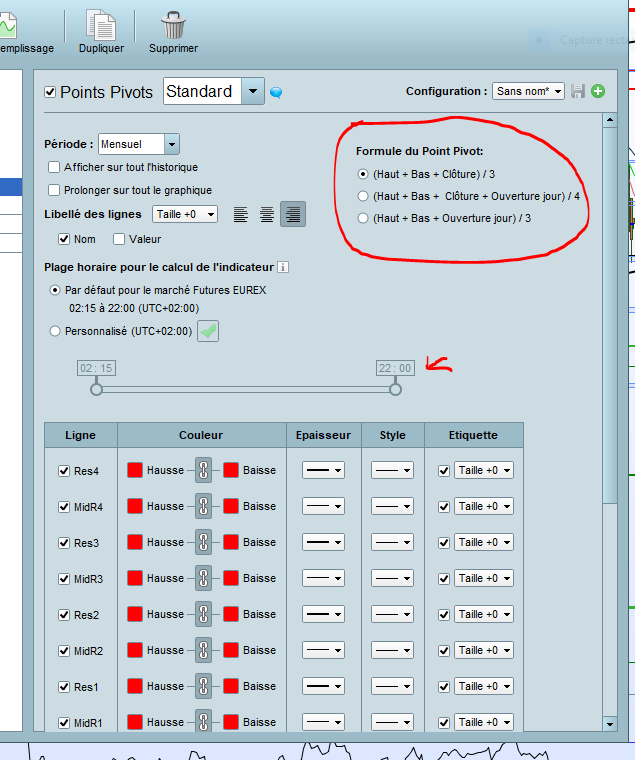Save configuration with the floppy disk icon
The height and width of the screenshot is (760, 635).
(577, 91)
